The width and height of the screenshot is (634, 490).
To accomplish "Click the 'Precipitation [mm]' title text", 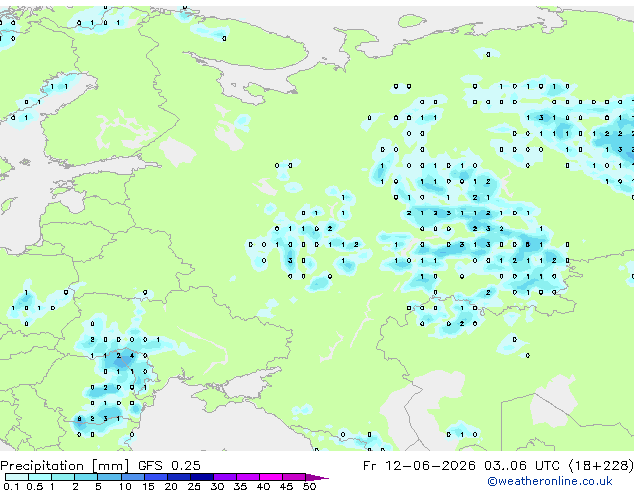I will tap(64, 466).
